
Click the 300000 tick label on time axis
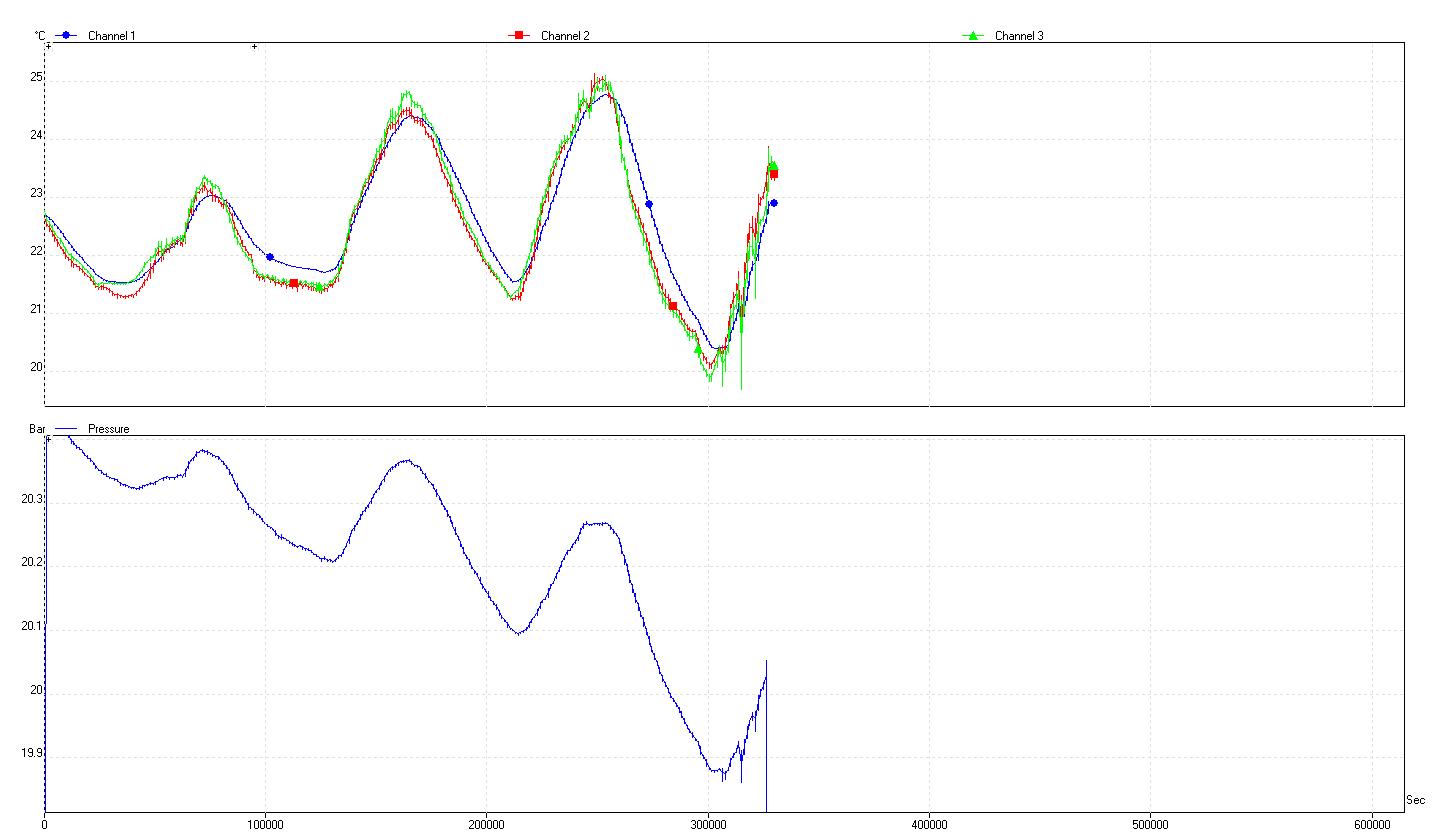[x=708, y=824]
